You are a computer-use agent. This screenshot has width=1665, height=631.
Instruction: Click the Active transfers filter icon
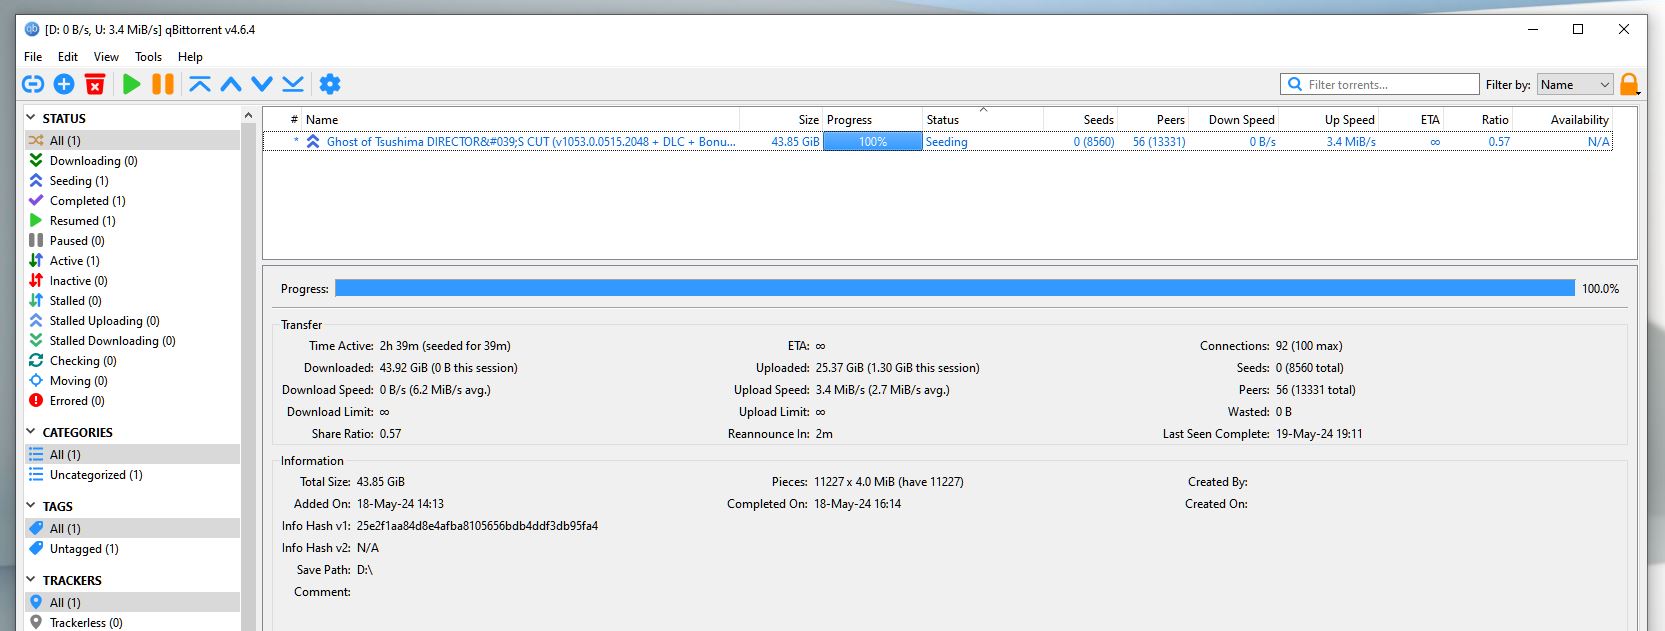[x=36, y=261]
